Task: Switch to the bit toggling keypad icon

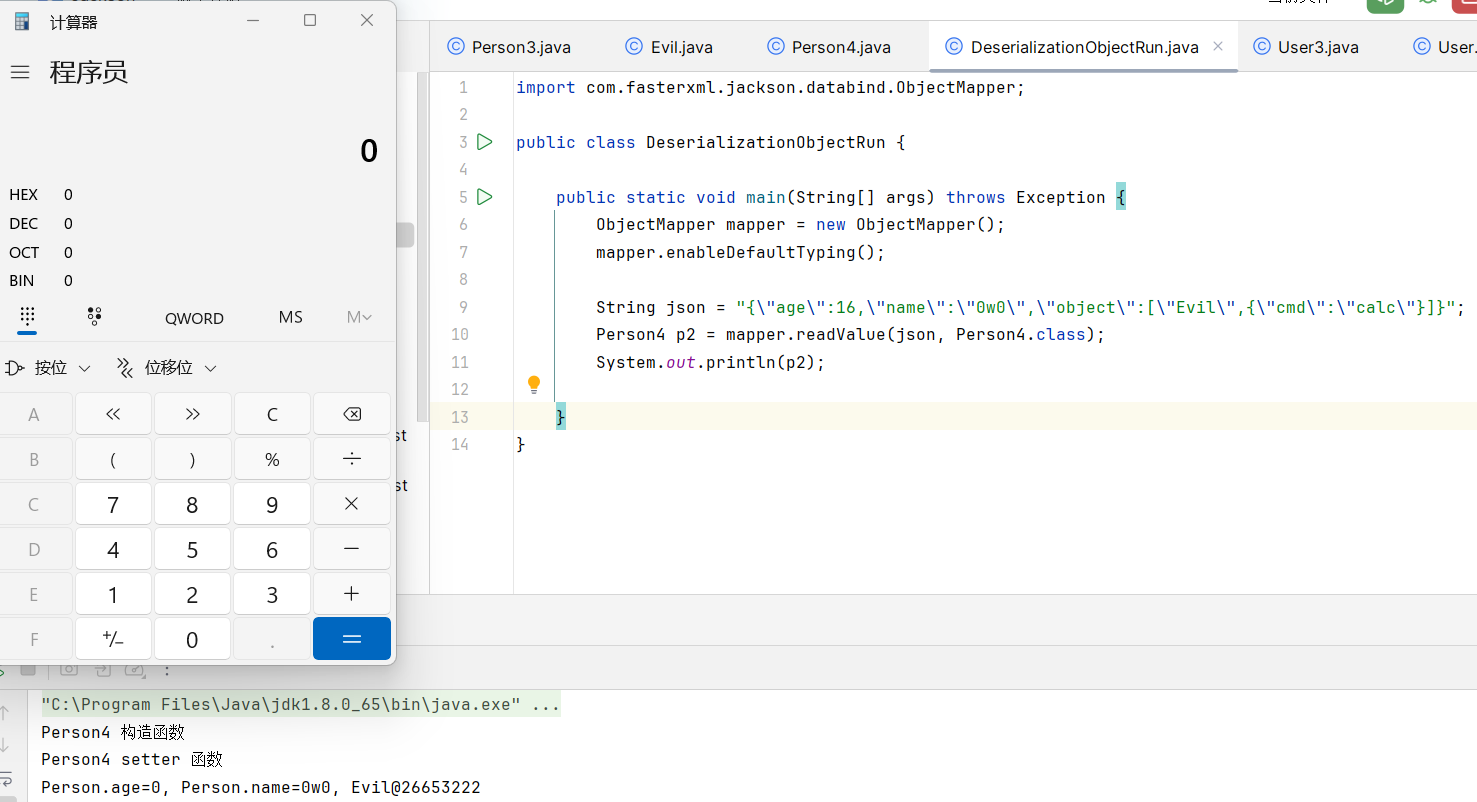Action: point(95,316)
